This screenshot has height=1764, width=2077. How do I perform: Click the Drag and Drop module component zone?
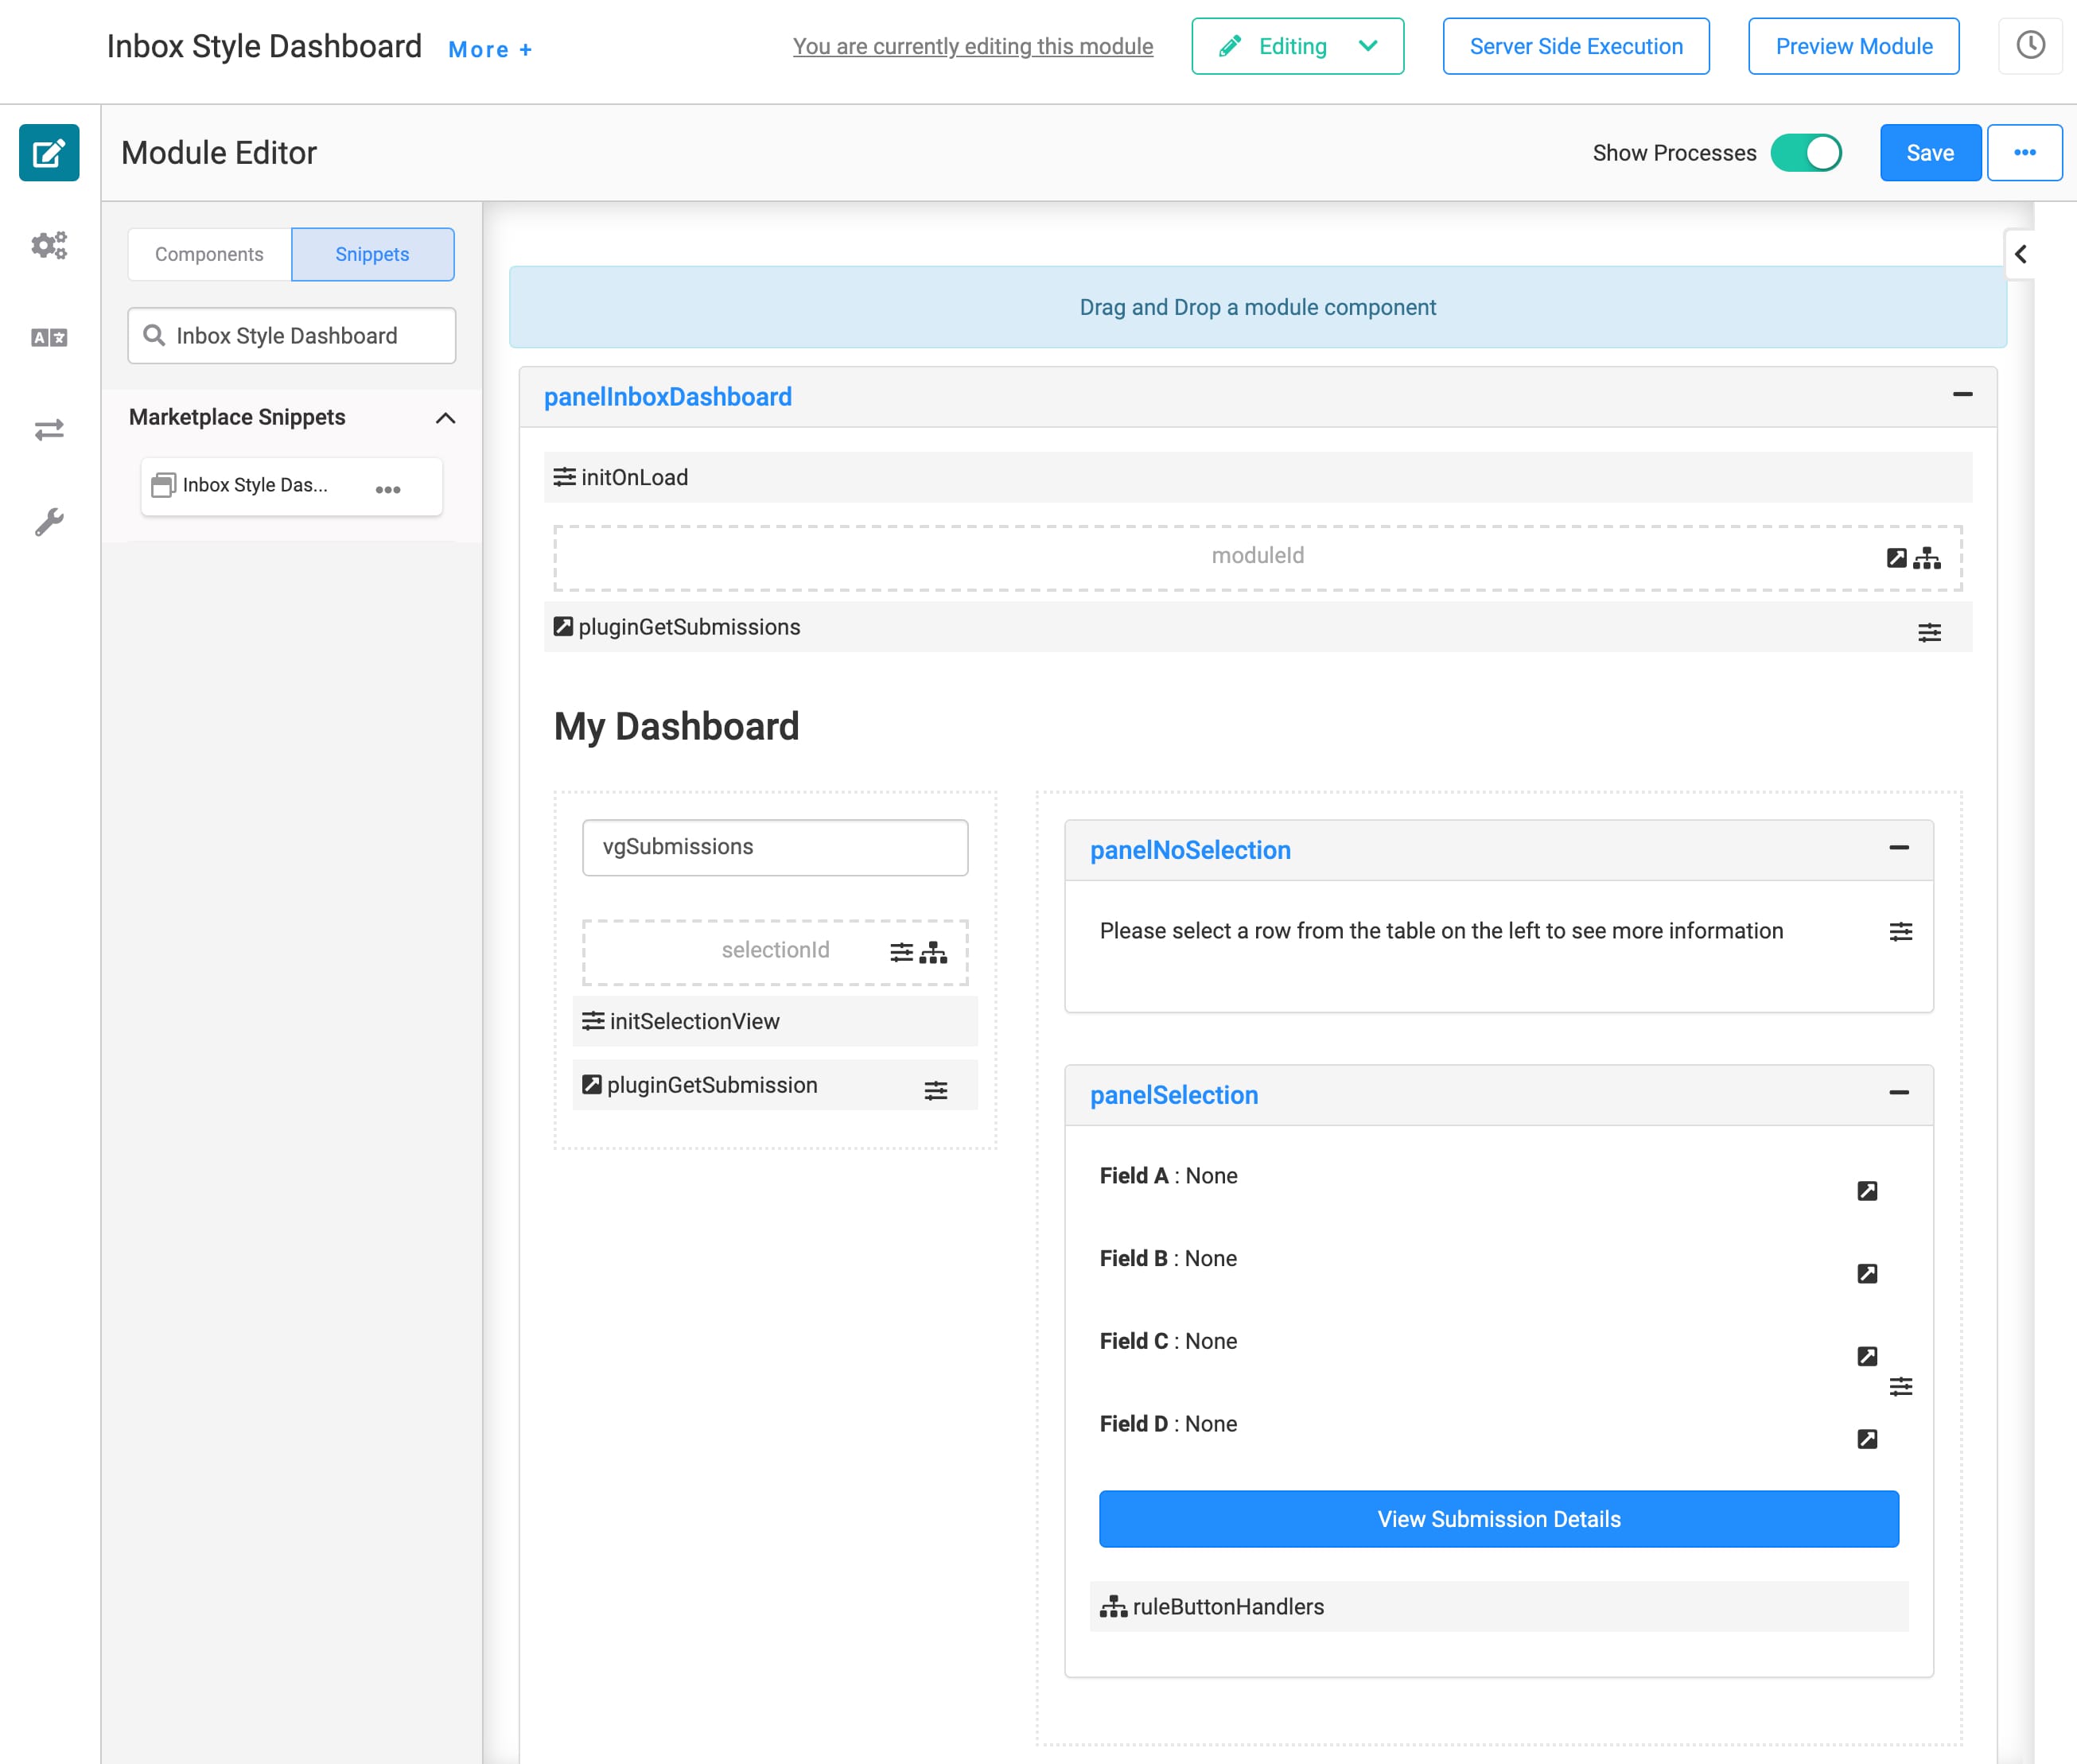click(x=1257, y=307)
